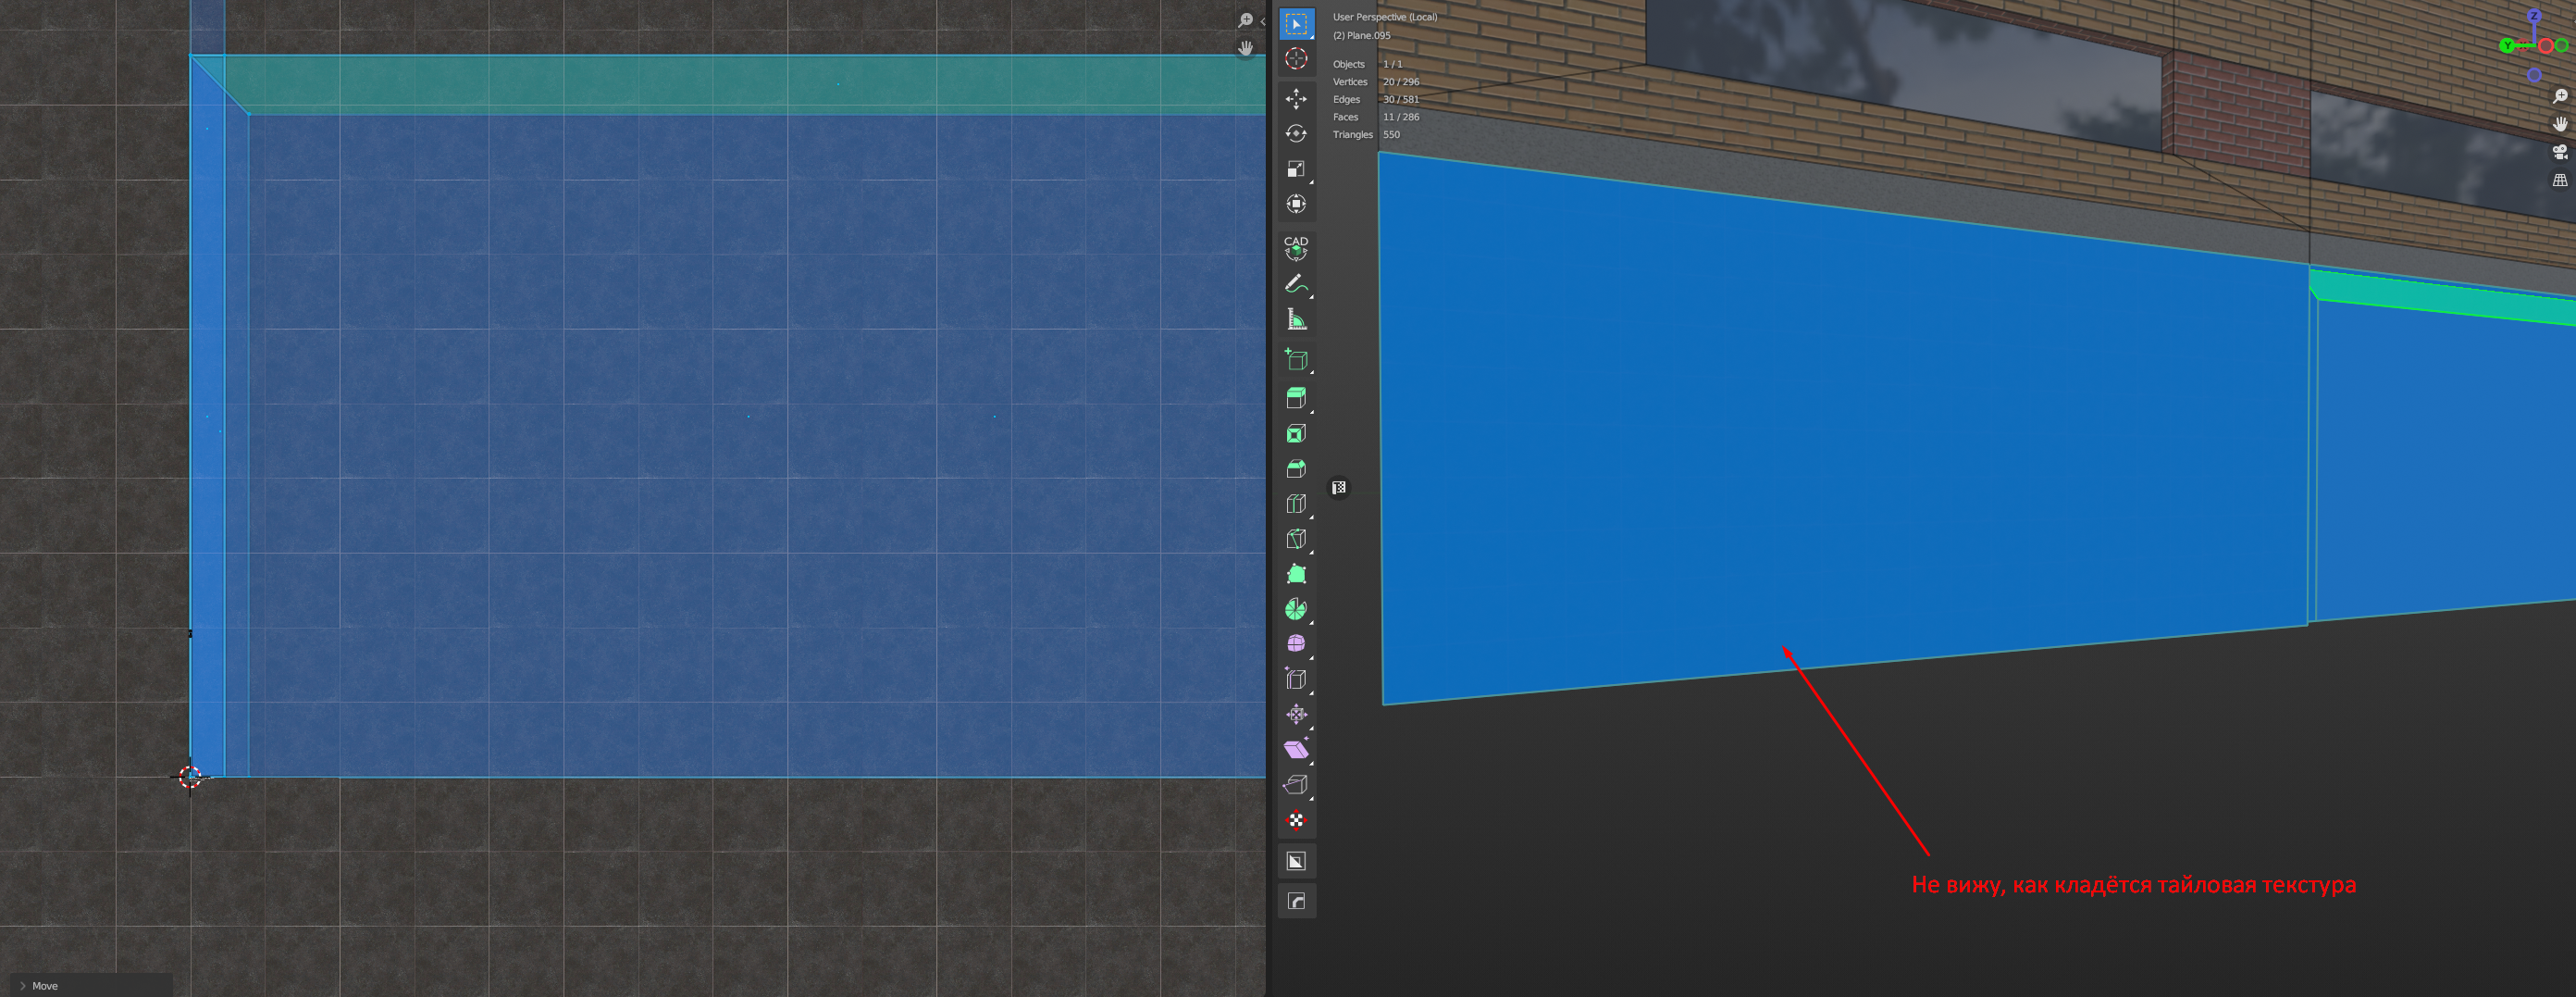Choose the Rotate tool
Viewport: 2576px width, 997px height.
click(x=1296, y=134)
